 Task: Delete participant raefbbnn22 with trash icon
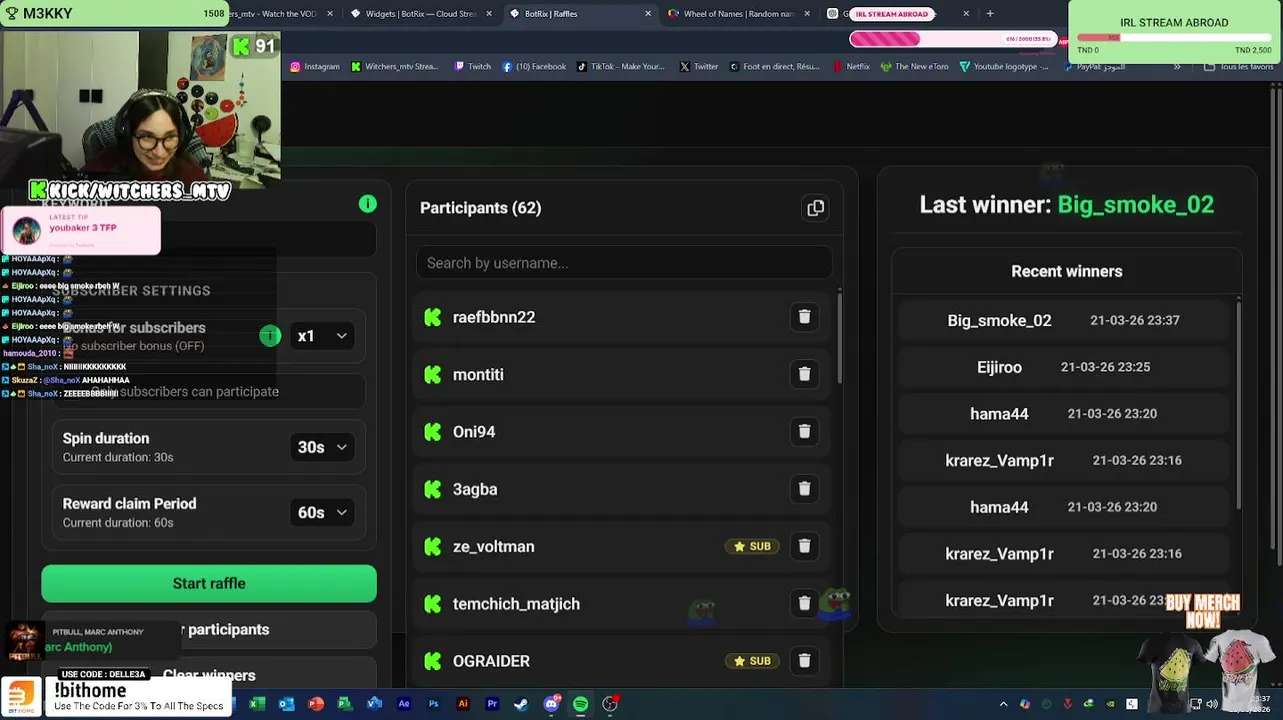804,317
